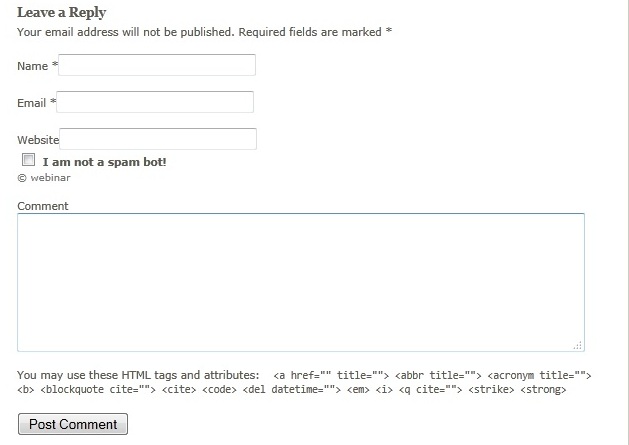Click the Leave a Reply heading
Image resolution: width=629 pixels, height=445 pixels.
61,12
